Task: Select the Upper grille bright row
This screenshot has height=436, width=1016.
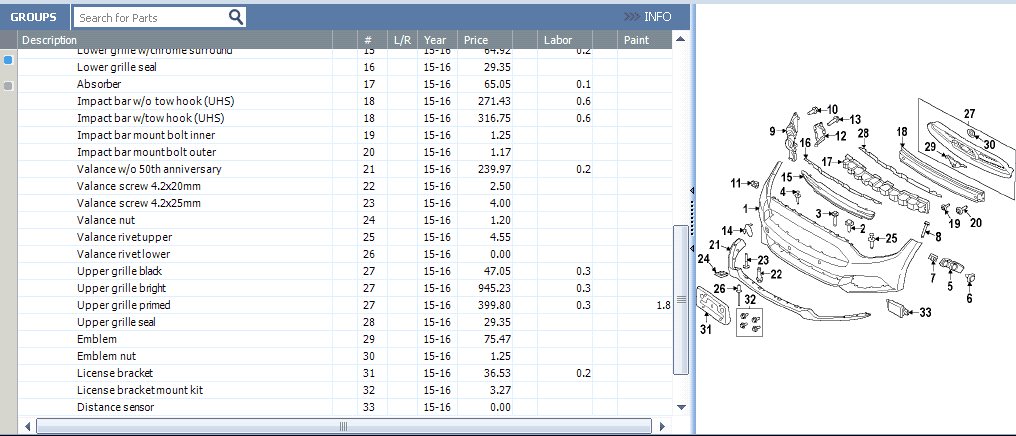Action: (343, 288)
